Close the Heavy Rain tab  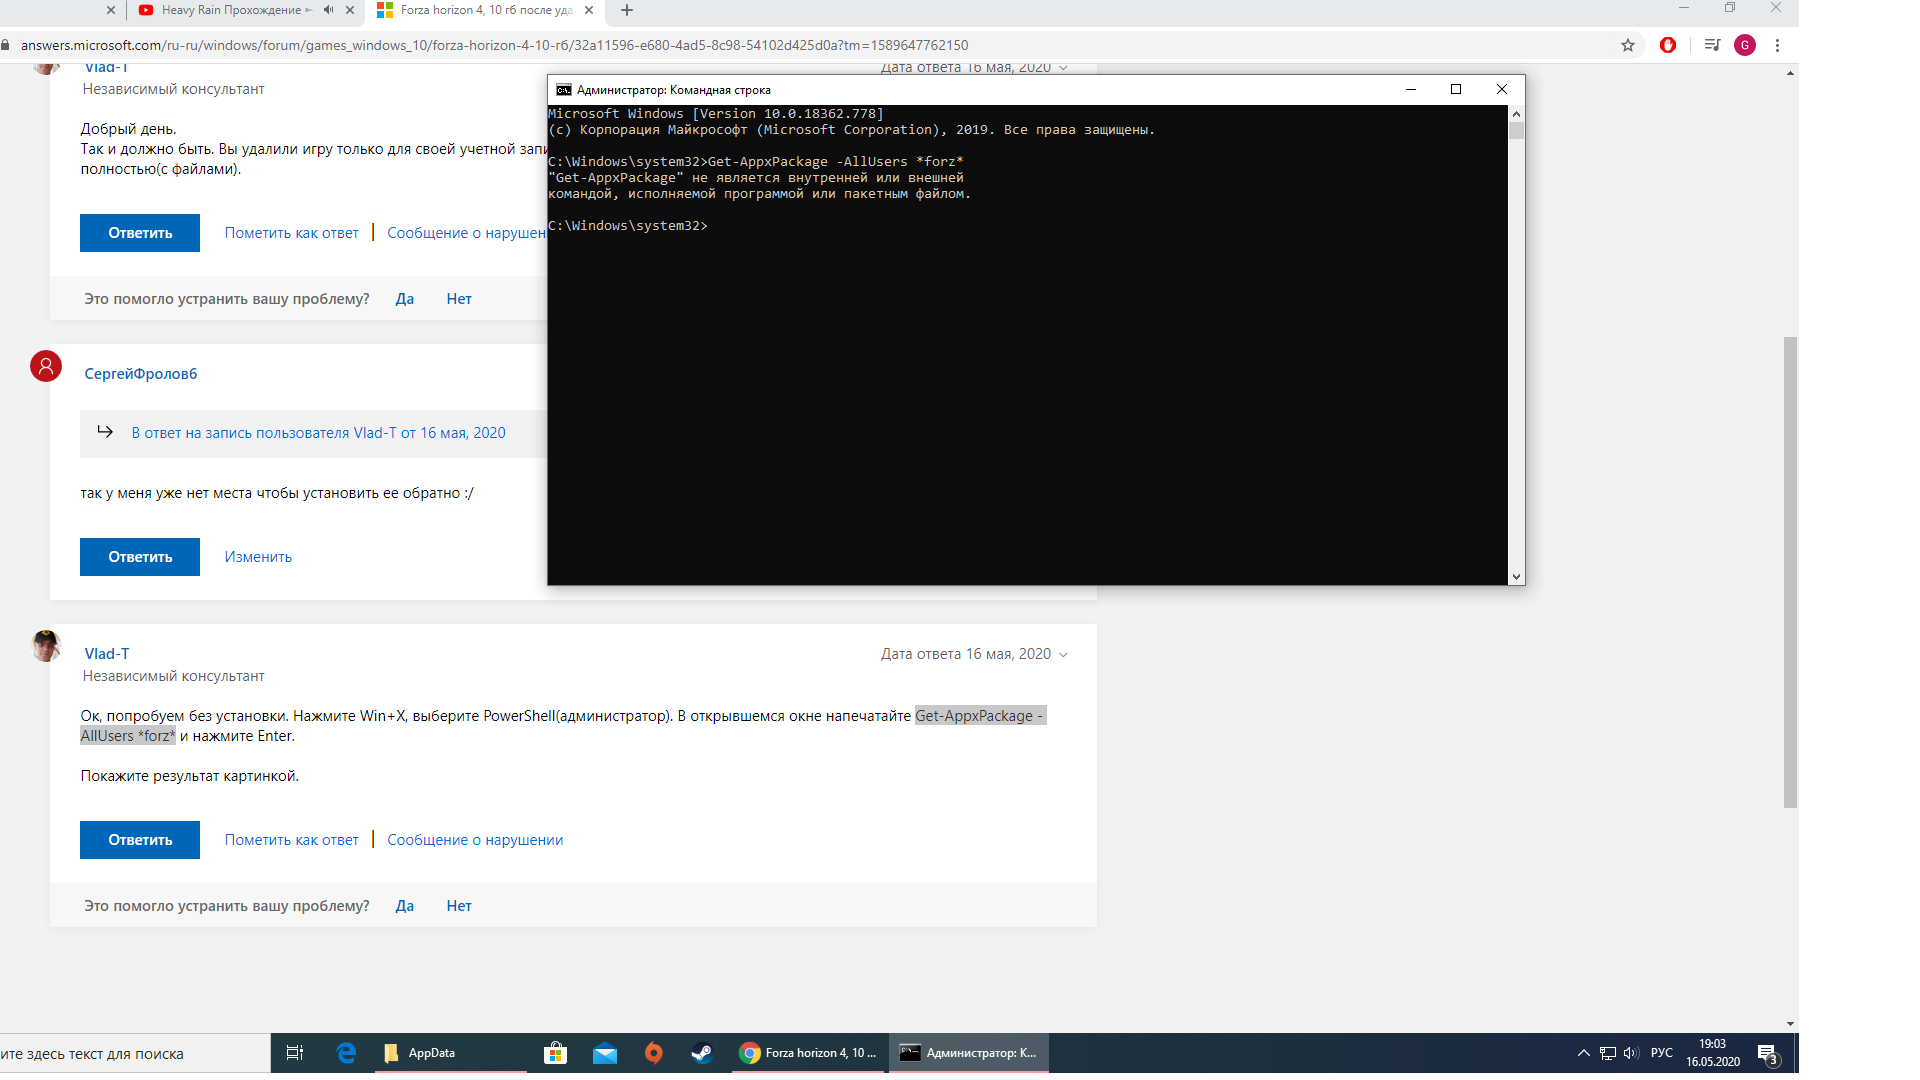tap(350, 10)
